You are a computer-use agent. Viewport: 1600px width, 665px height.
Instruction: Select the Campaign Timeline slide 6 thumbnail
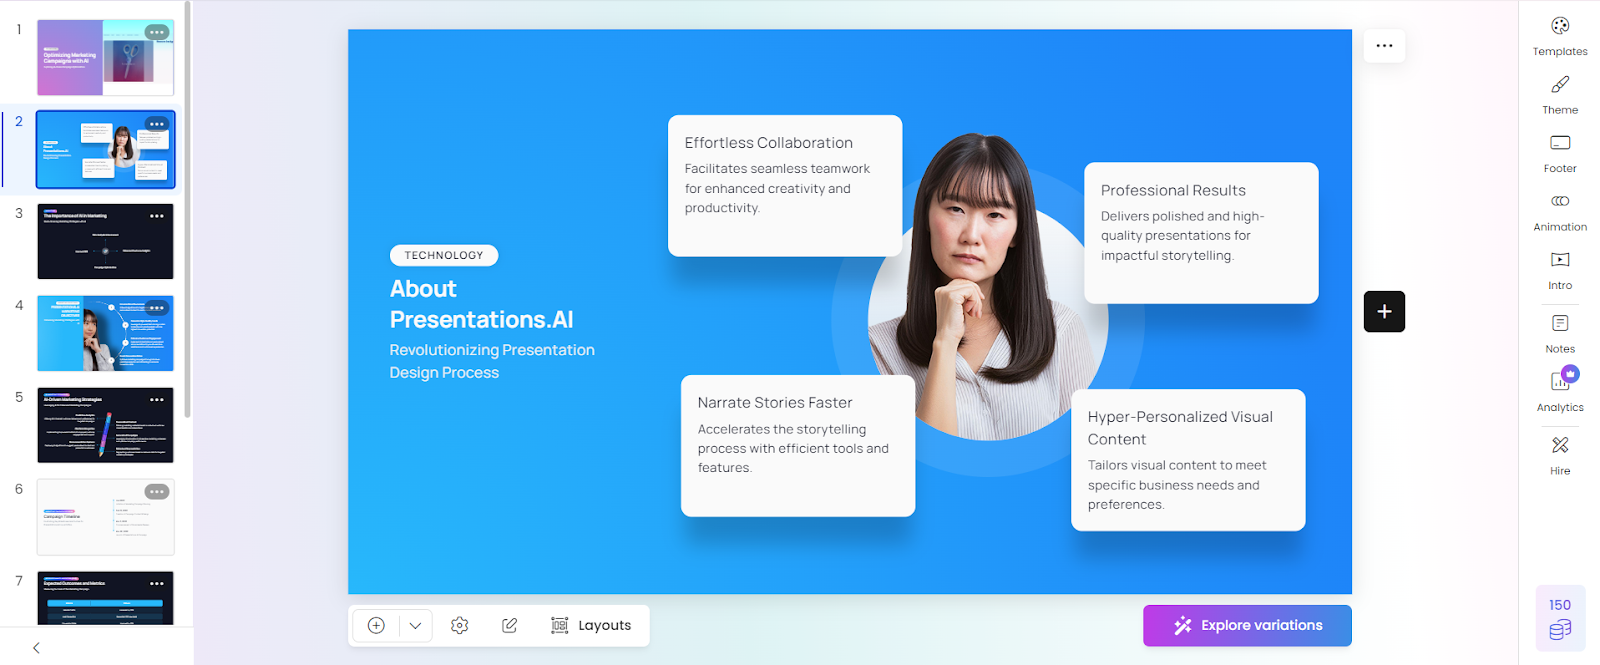click(x=105, y=517)
